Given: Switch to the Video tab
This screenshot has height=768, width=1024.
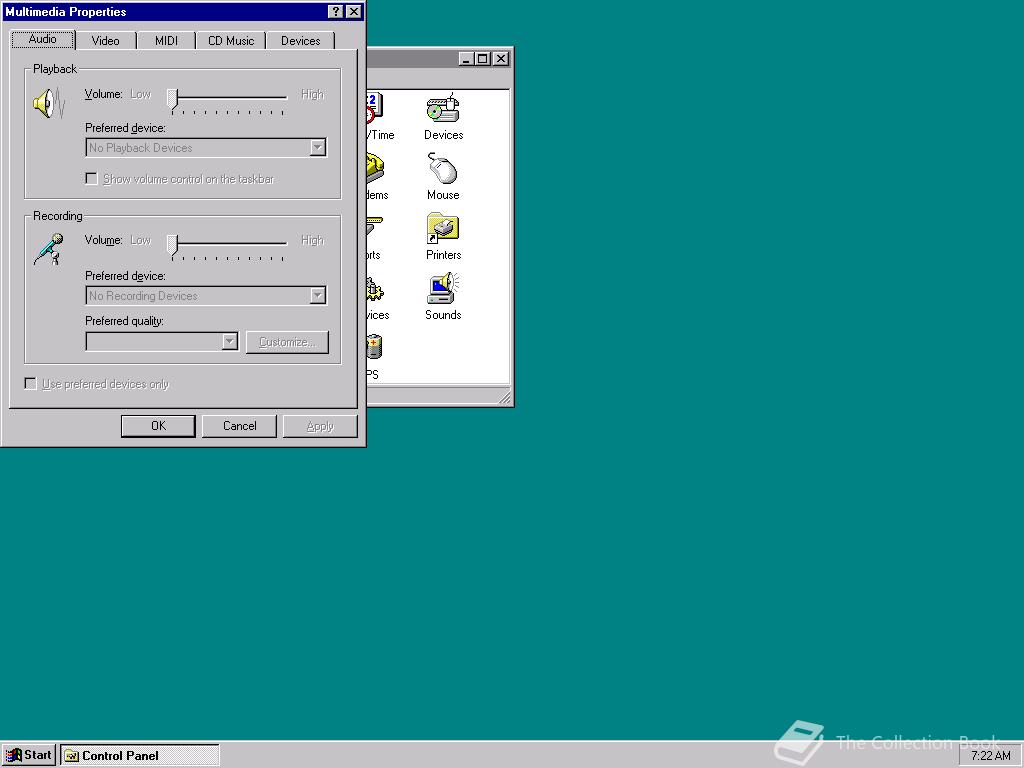Looking at the screenshot, I should [x=105, y=40].
